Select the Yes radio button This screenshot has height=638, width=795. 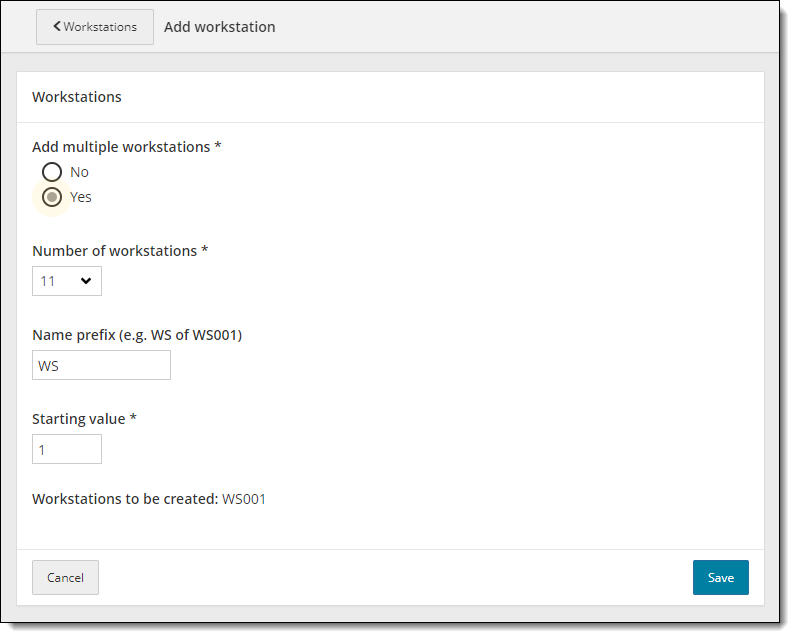pyautogui.click(x=52, y=197)
